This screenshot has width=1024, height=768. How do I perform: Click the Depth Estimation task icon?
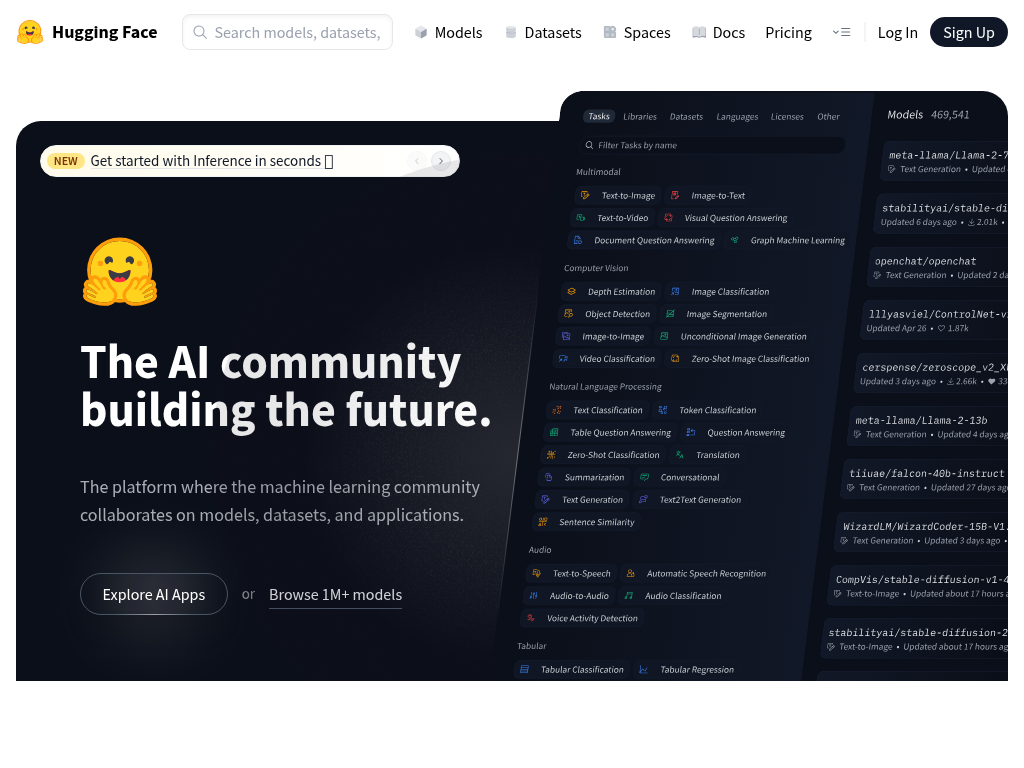pyautogui.click(x=571, y=291)
